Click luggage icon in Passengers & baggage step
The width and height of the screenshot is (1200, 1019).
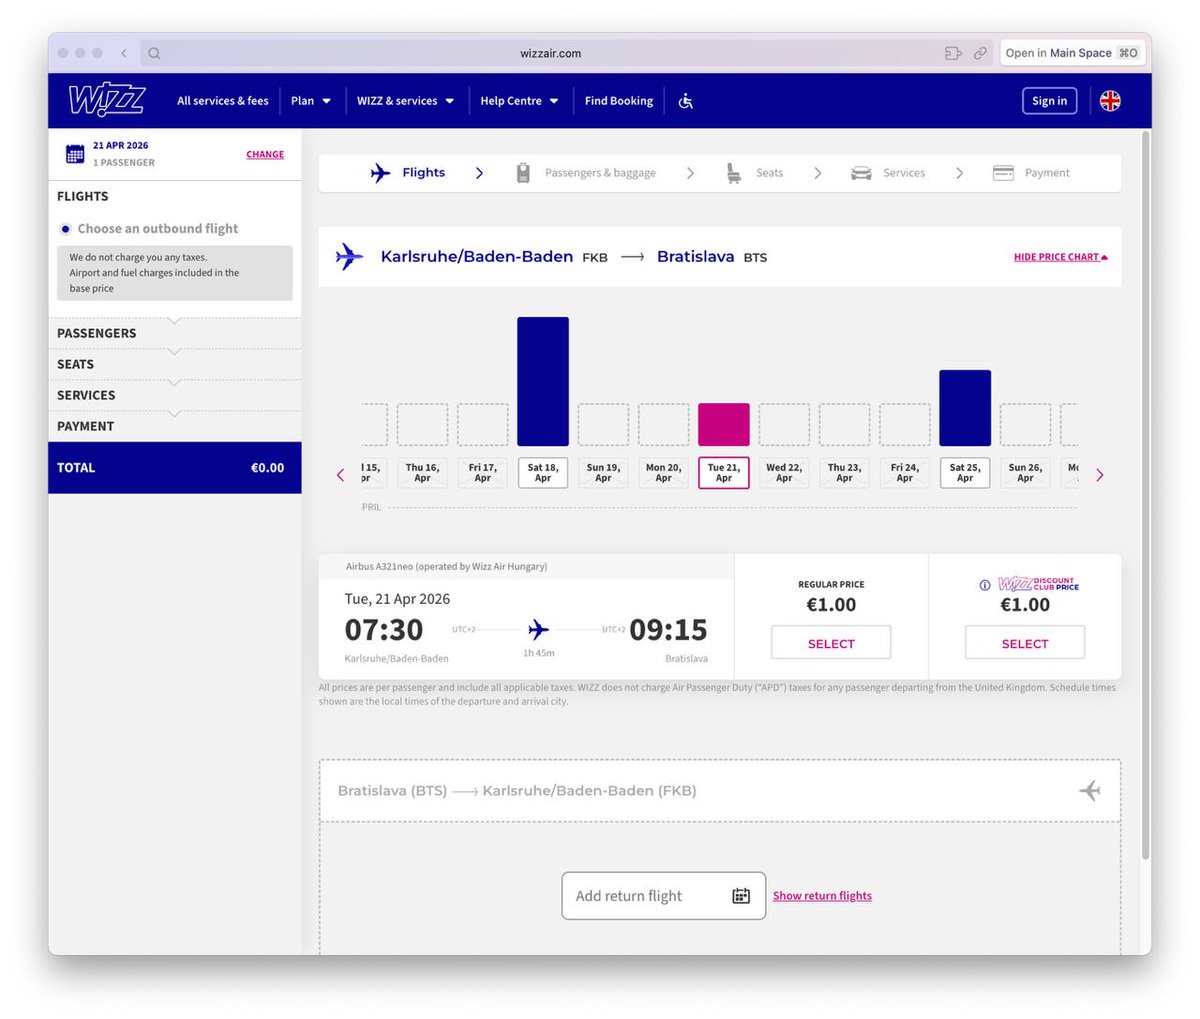523,173
